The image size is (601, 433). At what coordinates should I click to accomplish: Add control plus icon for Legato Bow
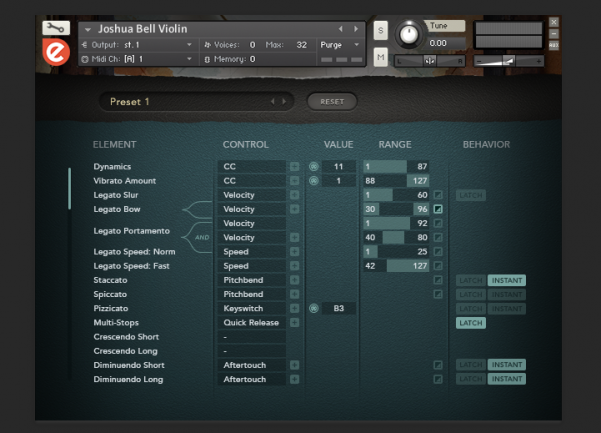294,209
